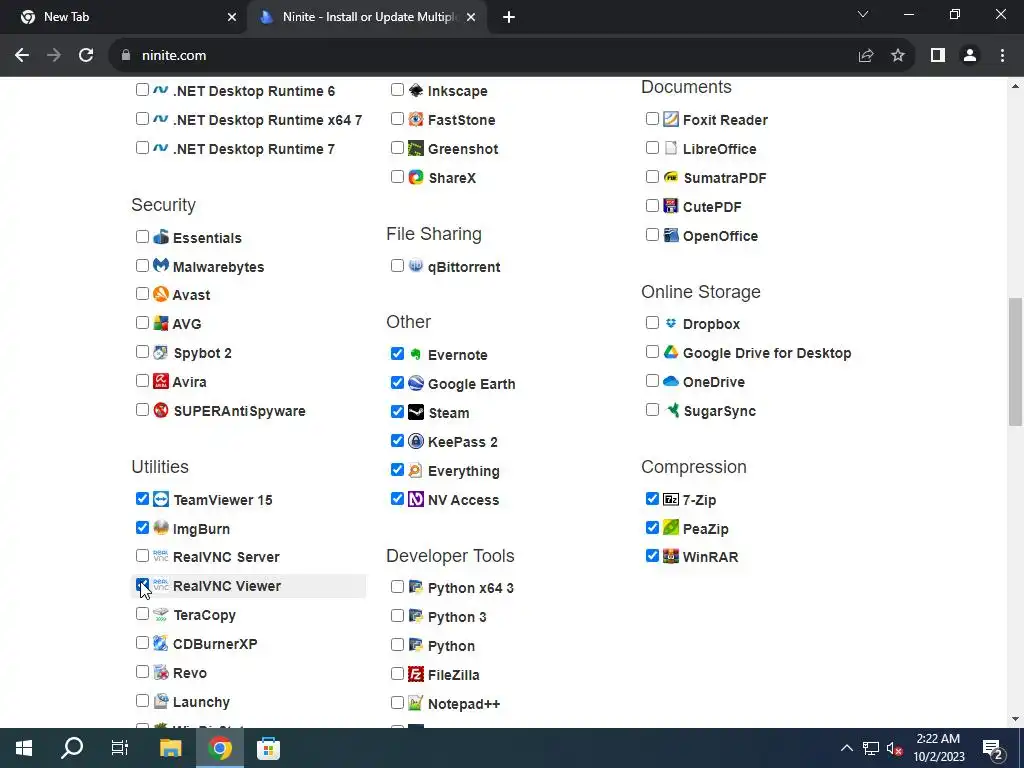Tick the CutePDF checkbox

coord(652,206)
